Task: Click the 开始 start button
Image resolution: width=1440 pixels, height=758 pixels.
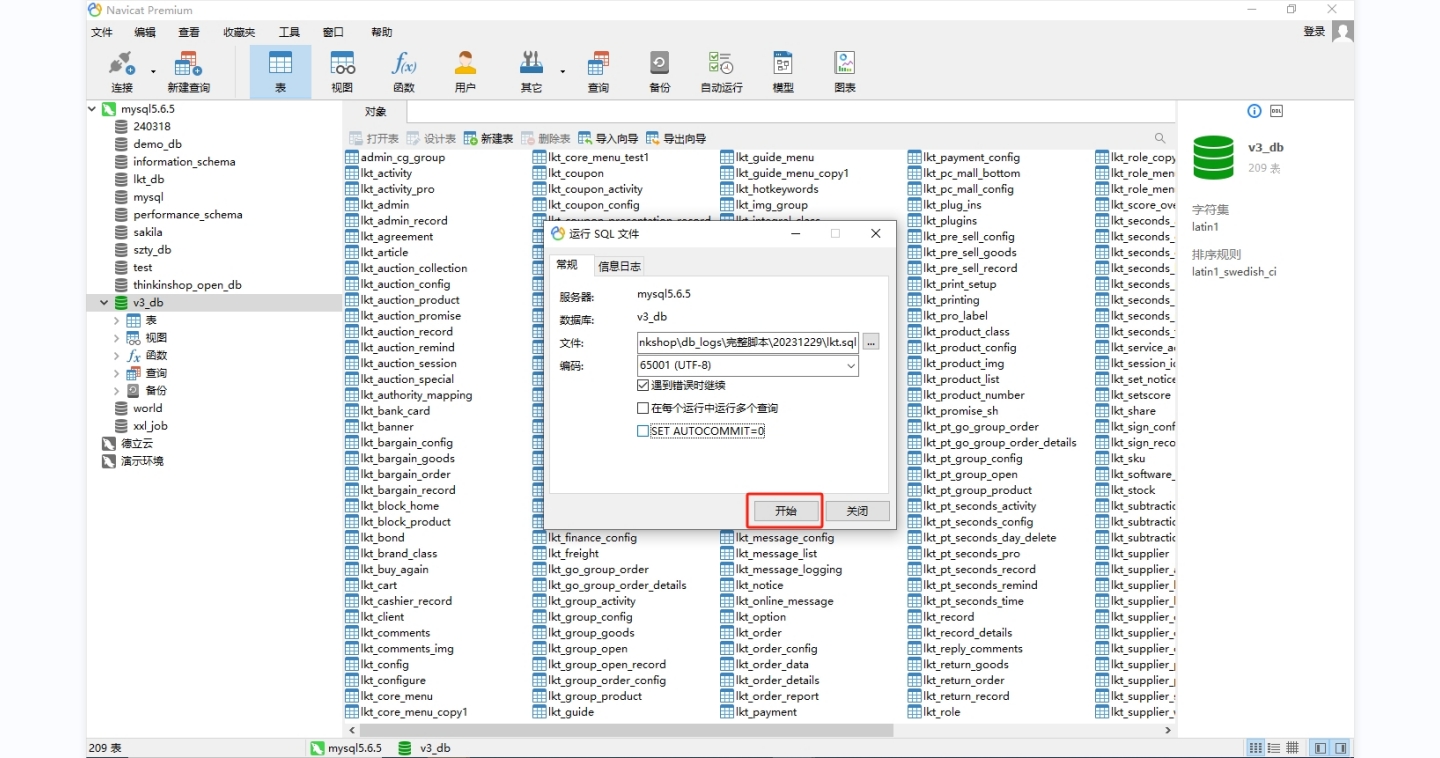Action: point(786,511)
